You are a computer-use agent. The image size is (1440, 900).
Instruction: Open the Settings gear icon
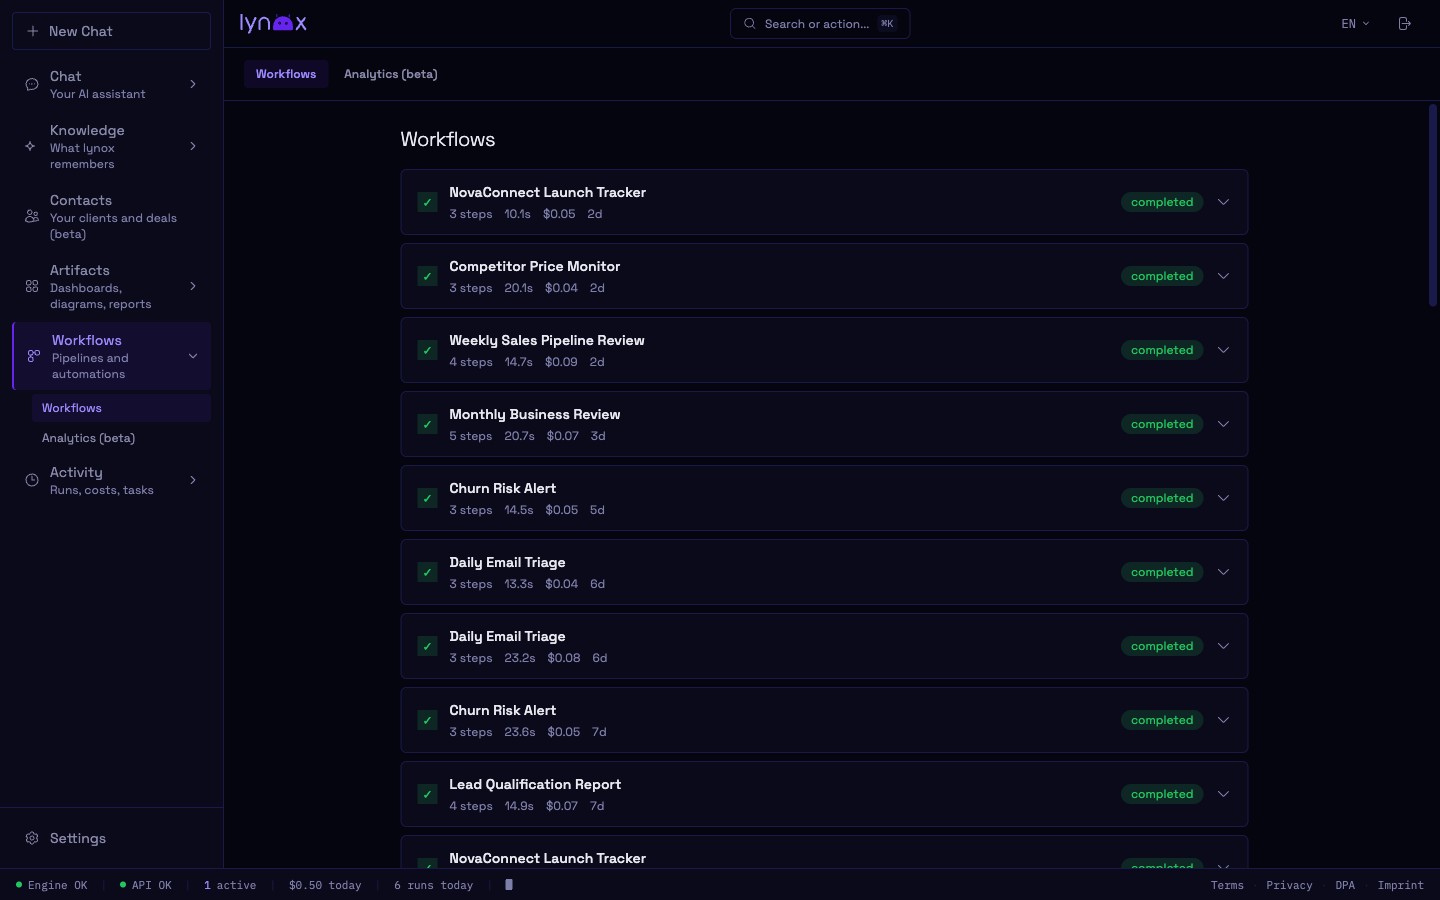(31, 838)
